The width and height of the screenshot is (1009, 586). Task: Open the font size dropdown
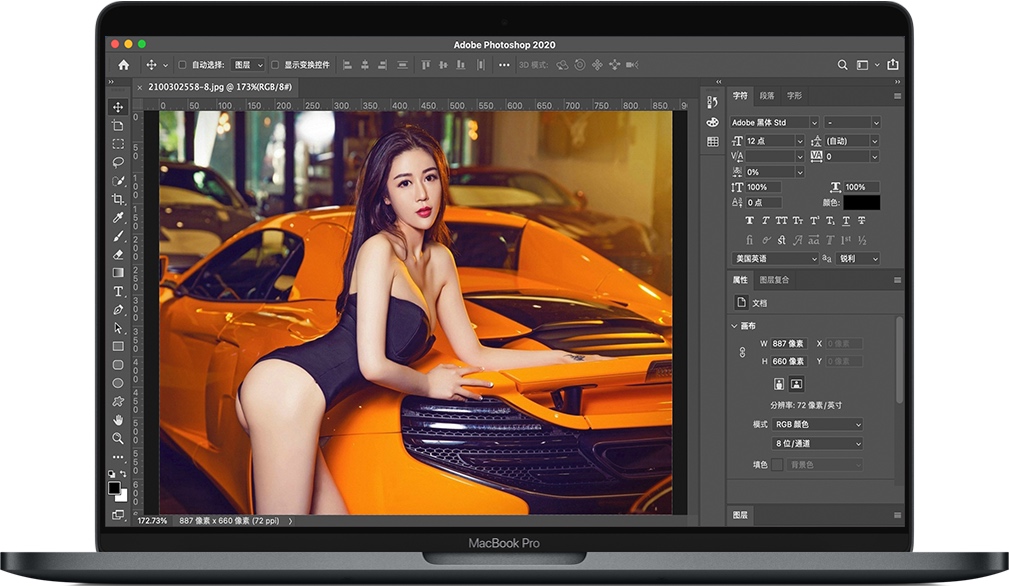pyautogui.click(x=775, y=142)
